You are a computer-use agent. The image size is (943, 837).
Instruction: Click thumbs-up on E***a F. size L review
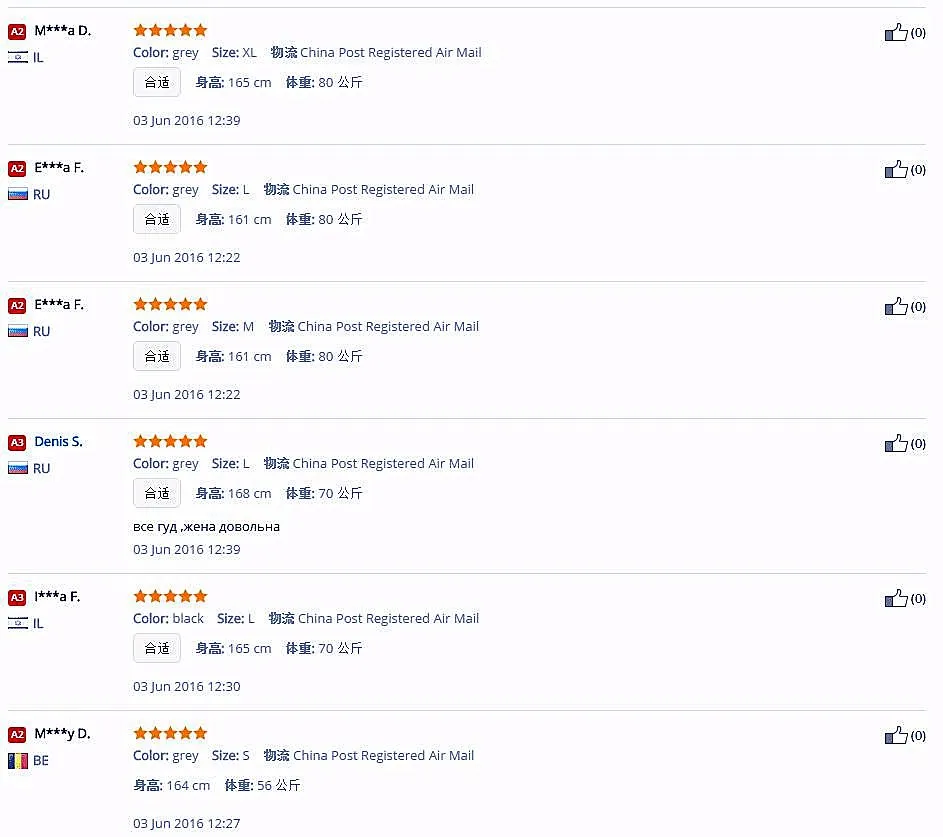[895, 170]
